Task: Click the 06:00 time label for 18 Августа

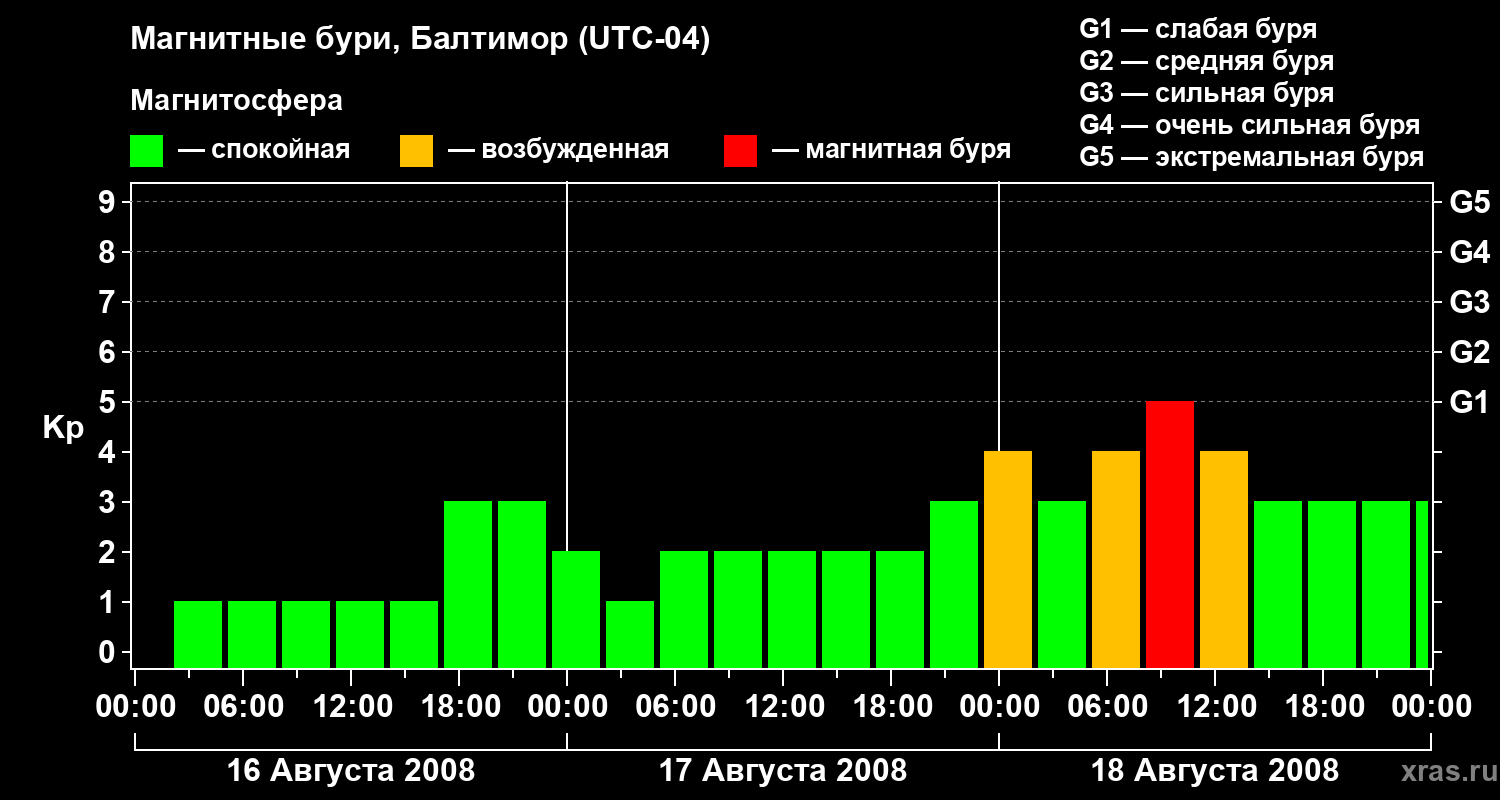Action: (x=1107, y=707)
